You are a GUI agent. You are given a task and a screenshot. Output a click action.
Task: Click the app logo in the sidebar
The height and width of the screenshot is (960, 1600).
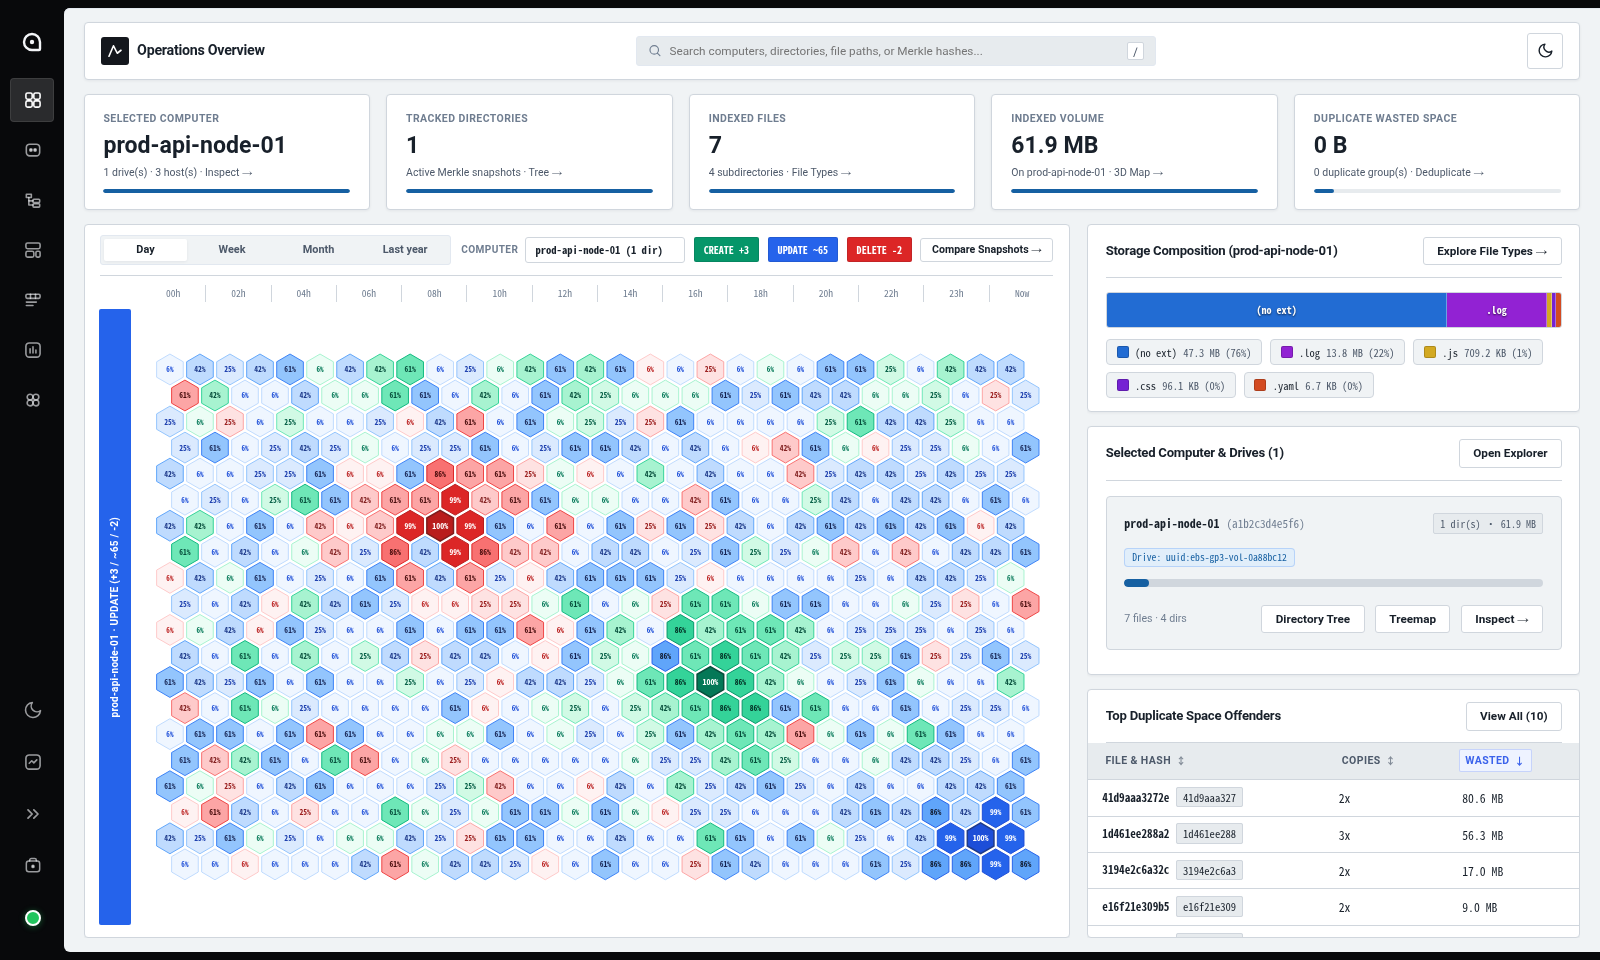tap(32, 42)
